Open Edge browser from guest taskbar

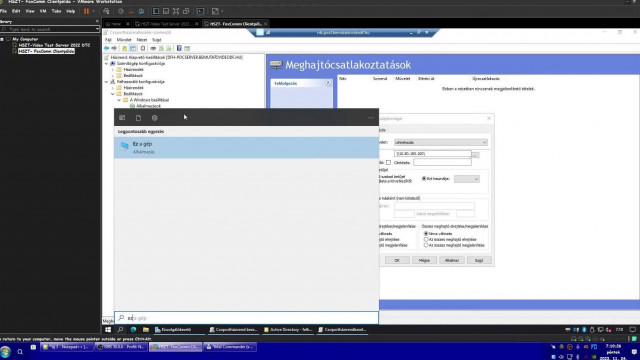133,329
